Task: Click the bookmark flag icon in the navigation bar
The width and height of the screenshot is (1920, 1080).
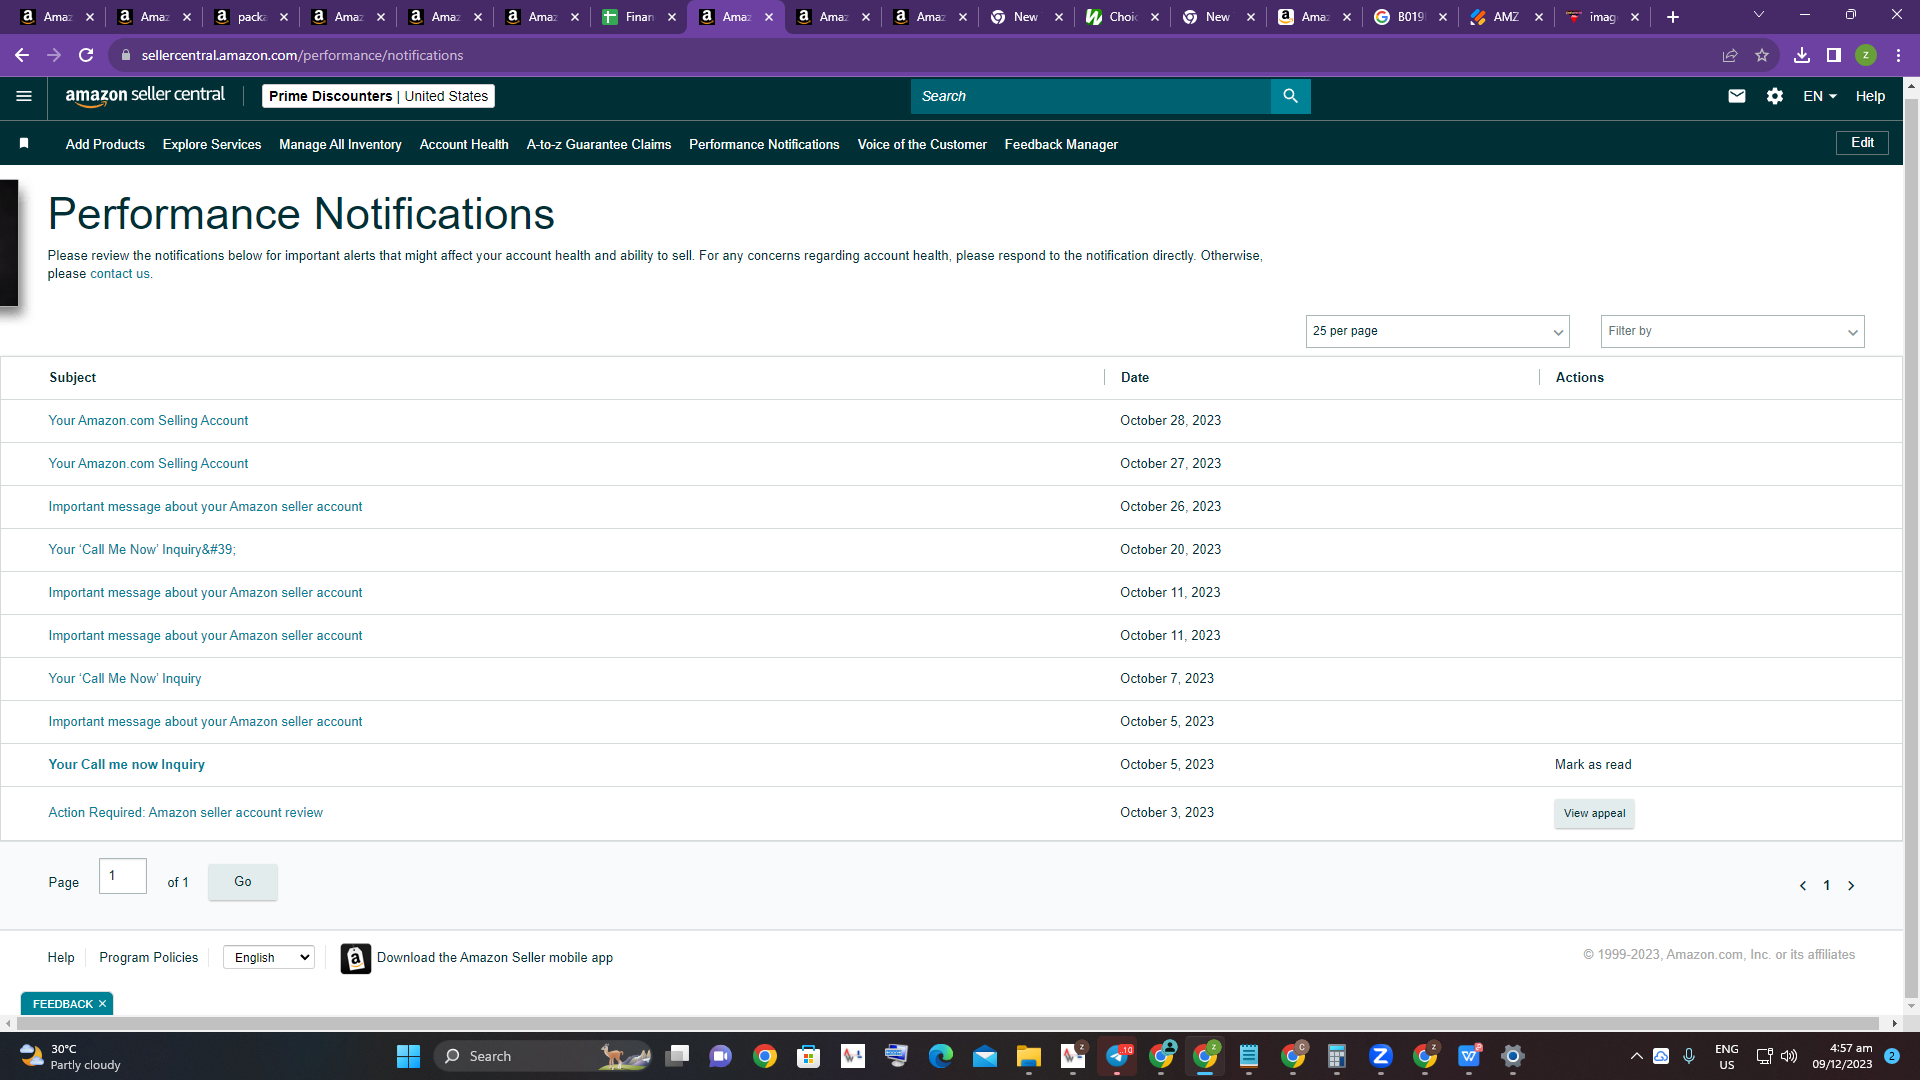Action: (24, 144)
